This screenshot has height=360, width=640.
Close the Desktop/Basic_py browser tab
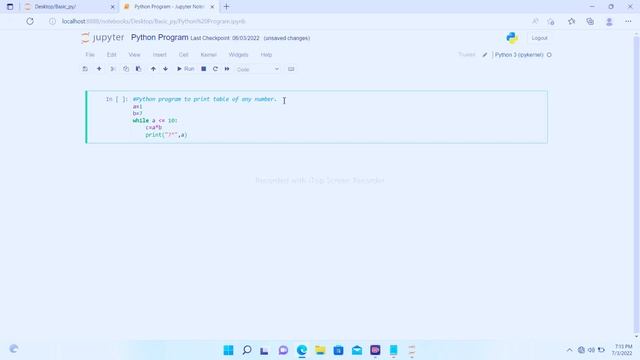pyautogui.click(x=113, y=7)
